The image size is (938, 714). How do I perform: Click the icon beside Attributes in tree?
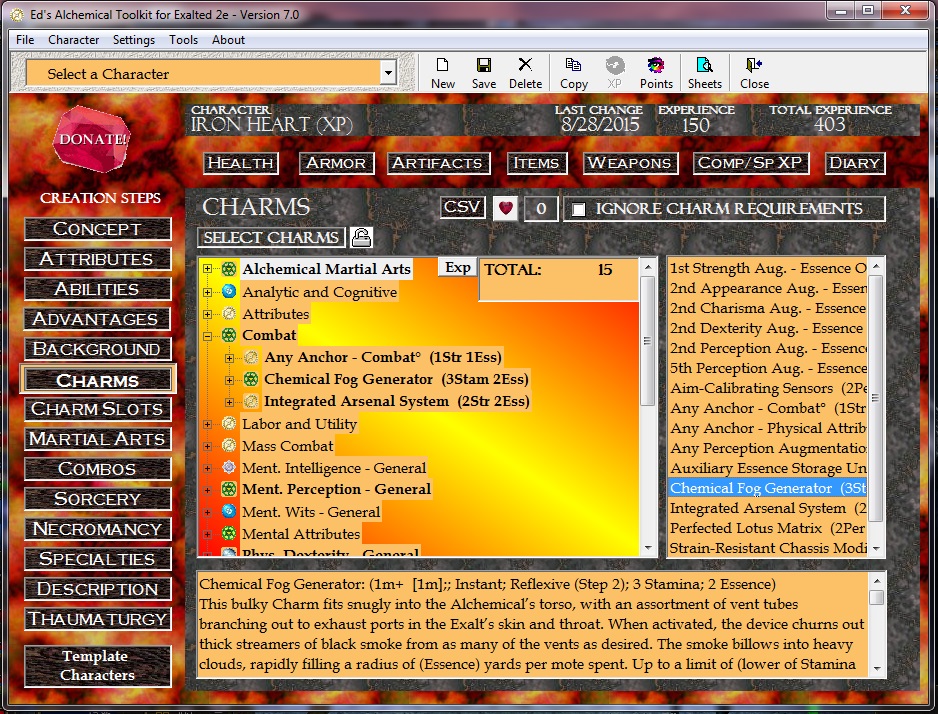click(229, 313)
